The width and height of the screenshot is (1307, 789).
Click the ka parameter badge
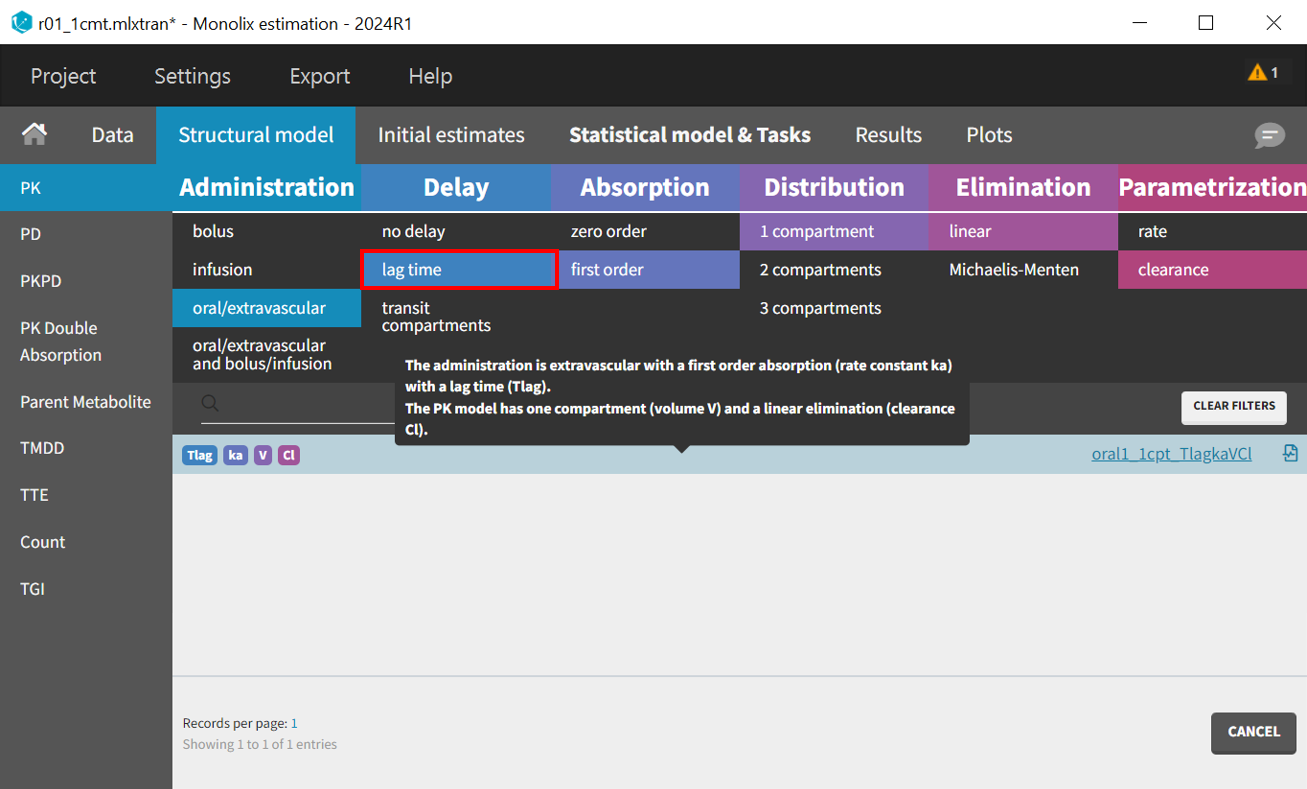tap(236, 455)
